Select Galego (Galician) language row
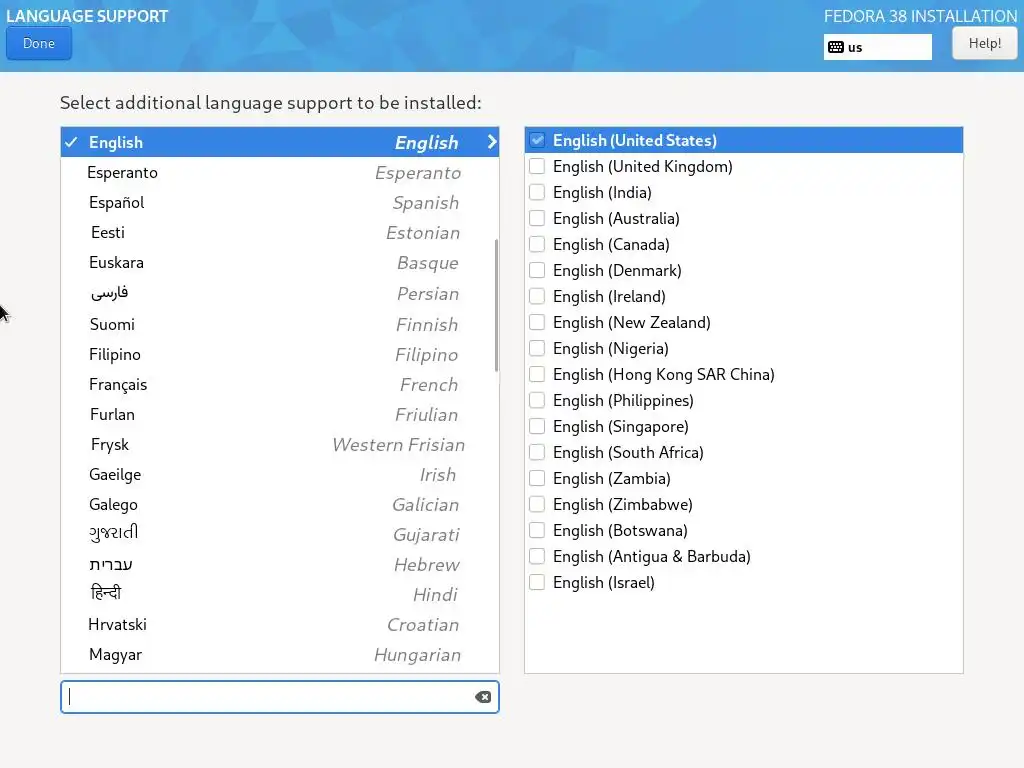 tap(280, 504)
